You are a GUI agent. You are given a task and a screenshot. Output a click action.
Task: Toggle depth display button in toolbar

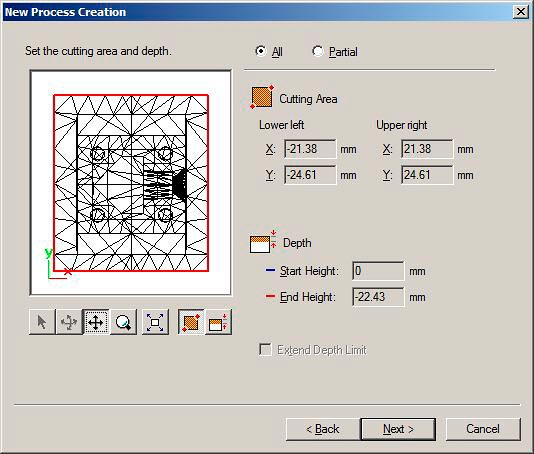point(218,322)
